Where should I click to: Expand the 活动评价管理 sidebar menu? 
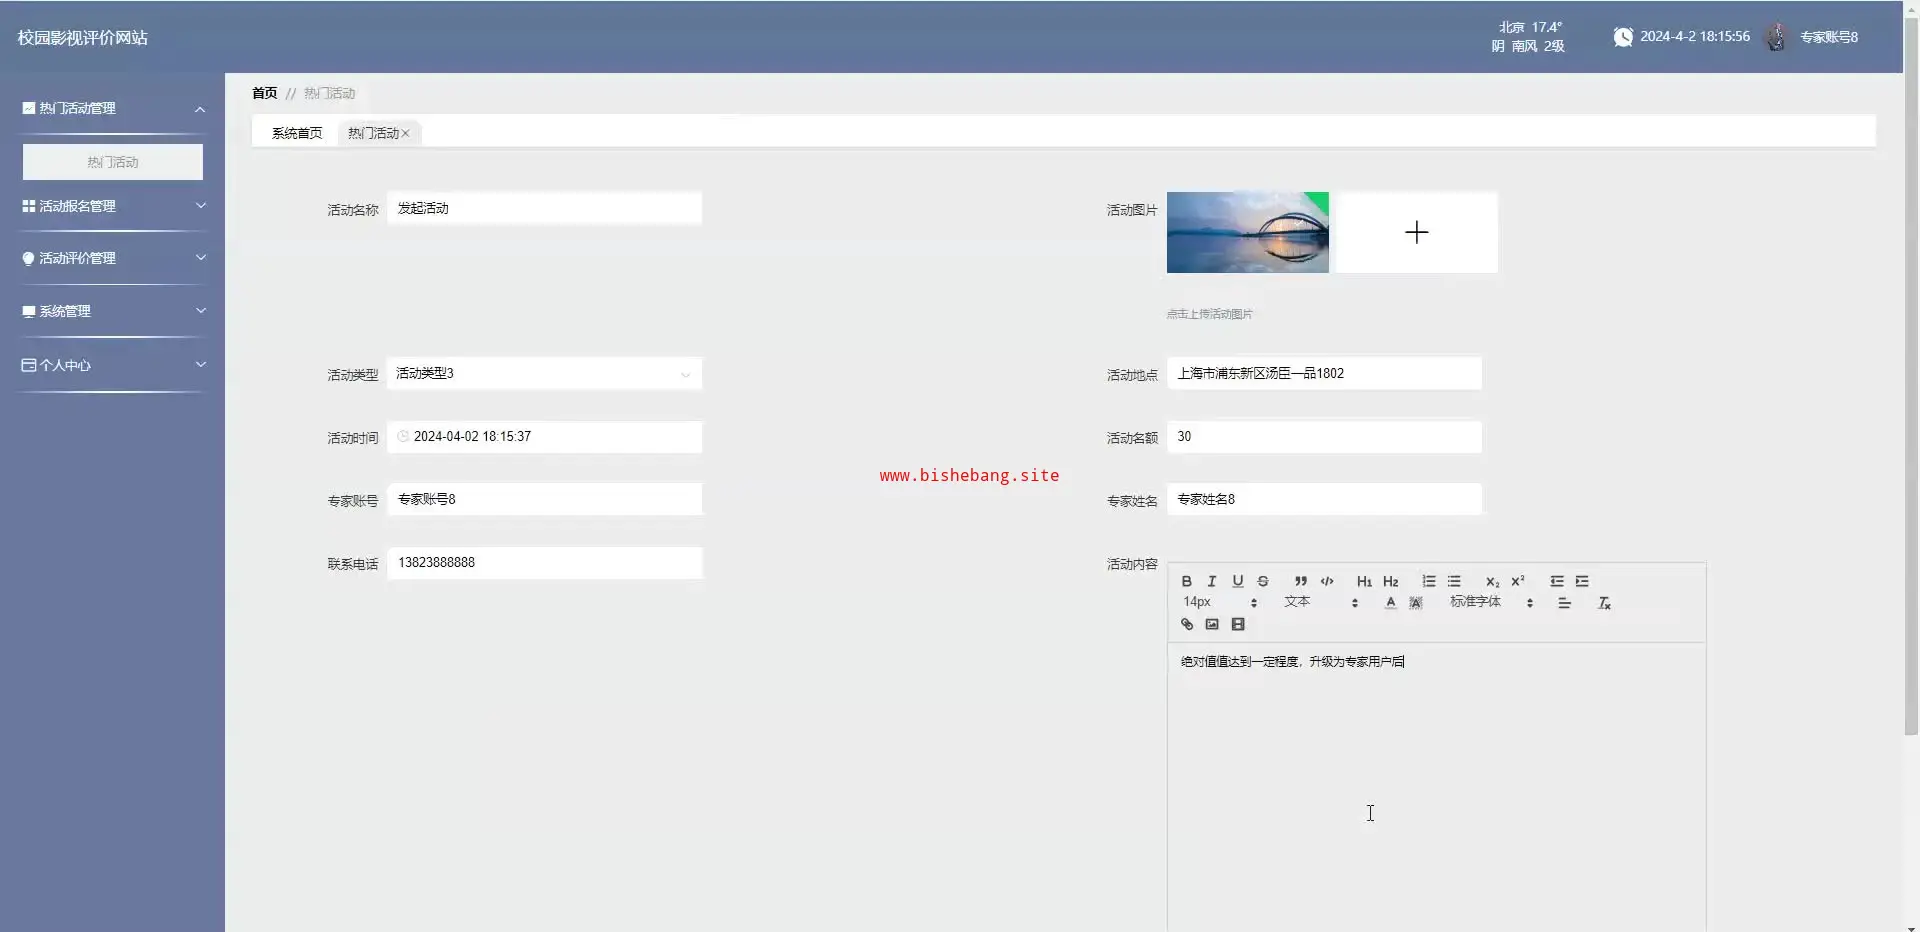(x=112, y=258)
